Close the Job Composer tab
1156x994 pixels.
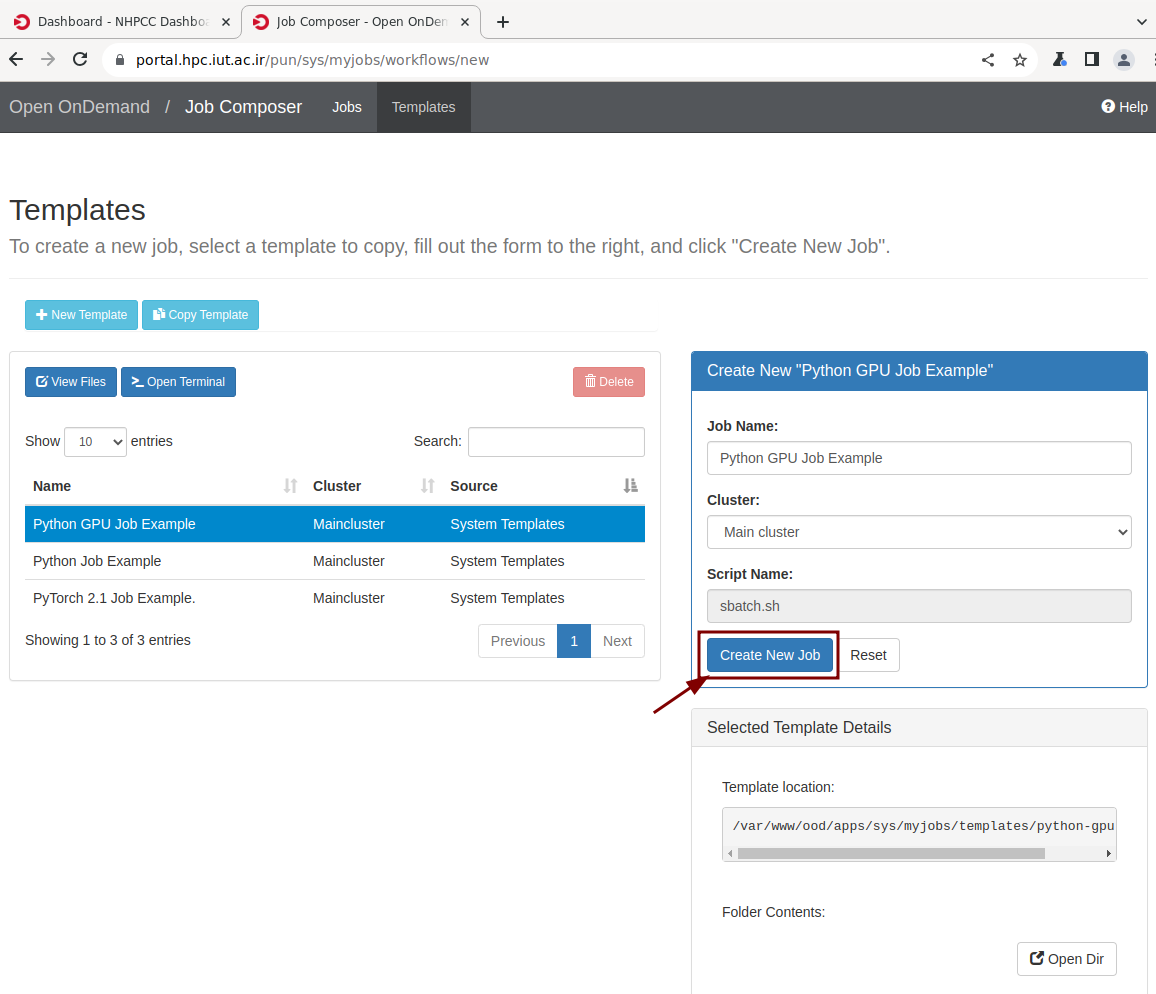coord(464,22)
